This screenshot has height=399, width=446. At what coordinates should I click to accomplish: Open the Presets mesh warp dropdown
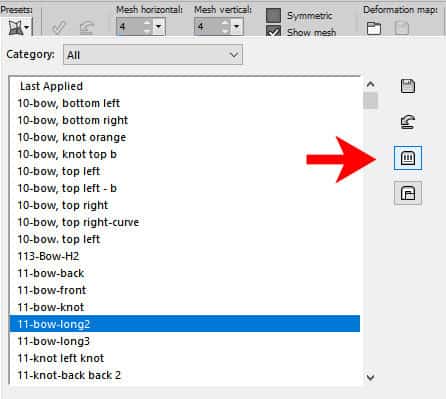coord(19,27)
